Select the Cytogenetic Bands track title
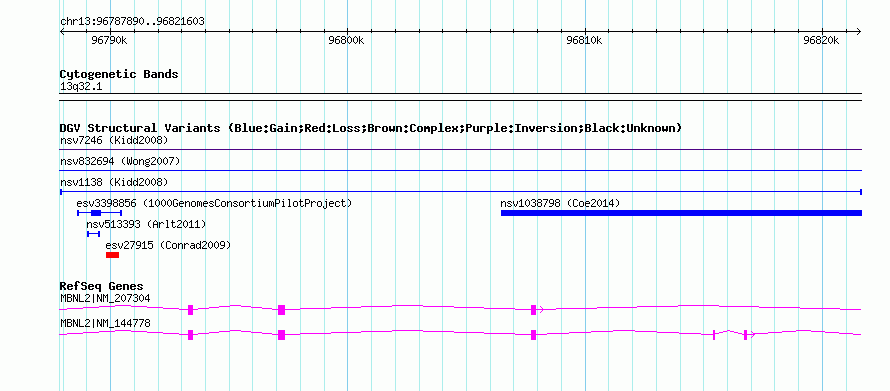The width and height of the screenshot is (890, 391). point(119,74)
